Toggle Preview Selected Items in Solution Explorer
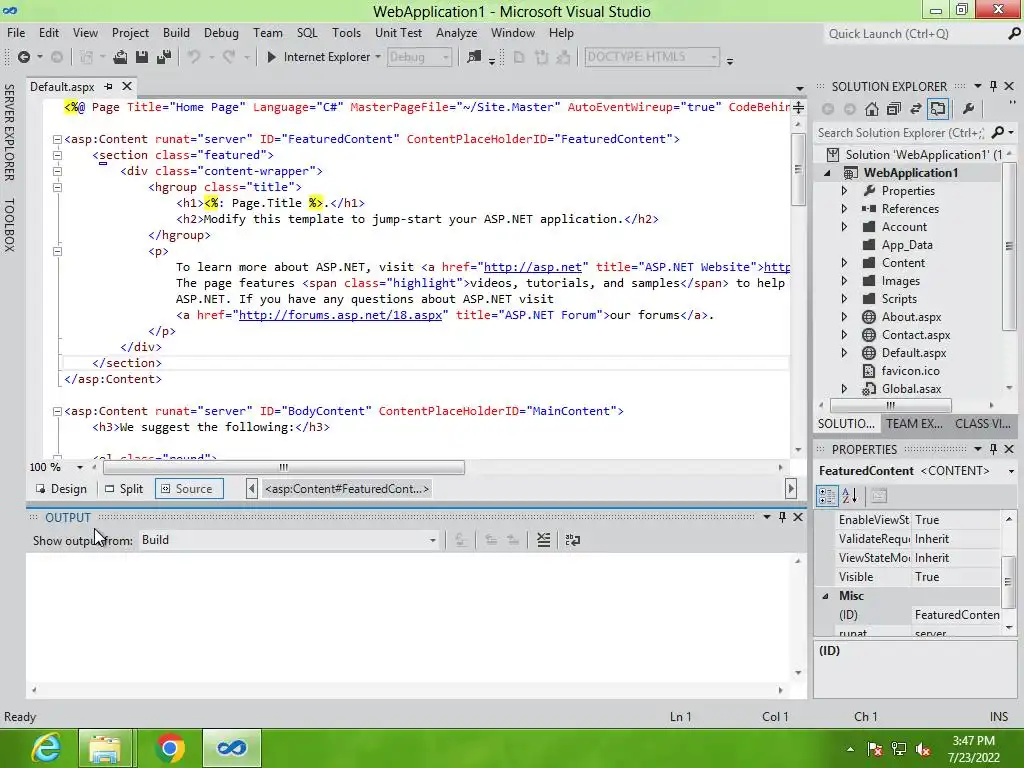The height and width of the screenshot is (768, 1024). [938, 109]
